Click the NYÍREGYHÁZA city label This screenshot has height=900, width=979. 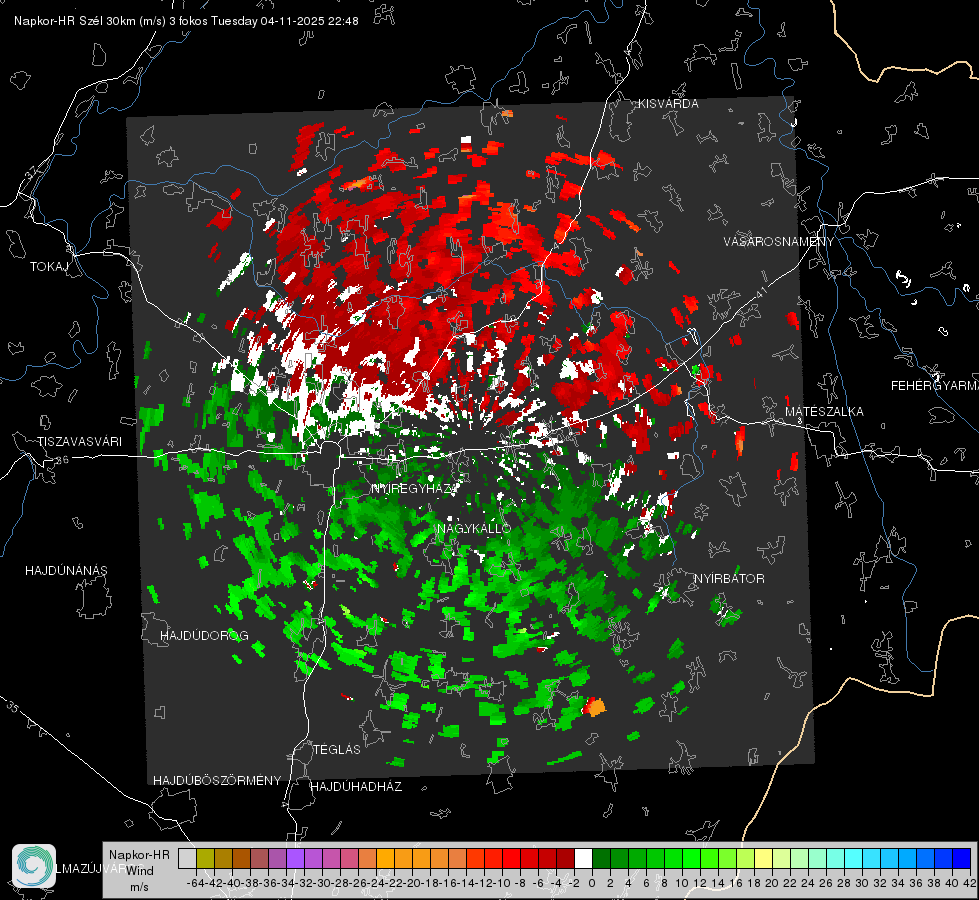point(415,489)
